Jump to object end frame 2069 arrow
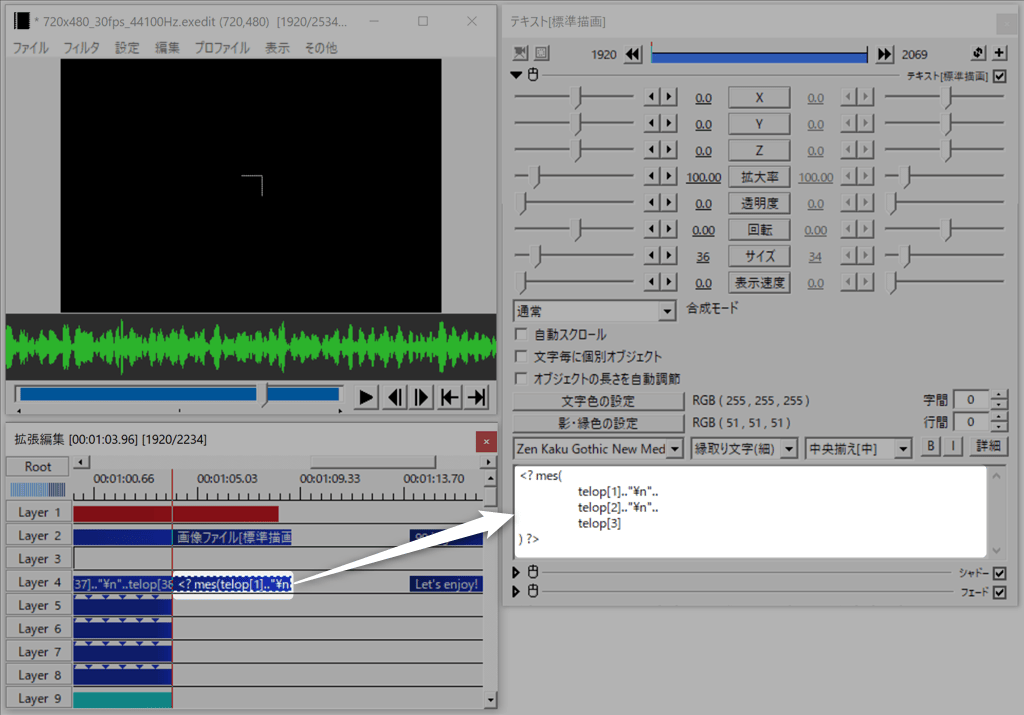The width and height of the screenshot is (1024, 715). pyautogui.click(x=884, y=54)
